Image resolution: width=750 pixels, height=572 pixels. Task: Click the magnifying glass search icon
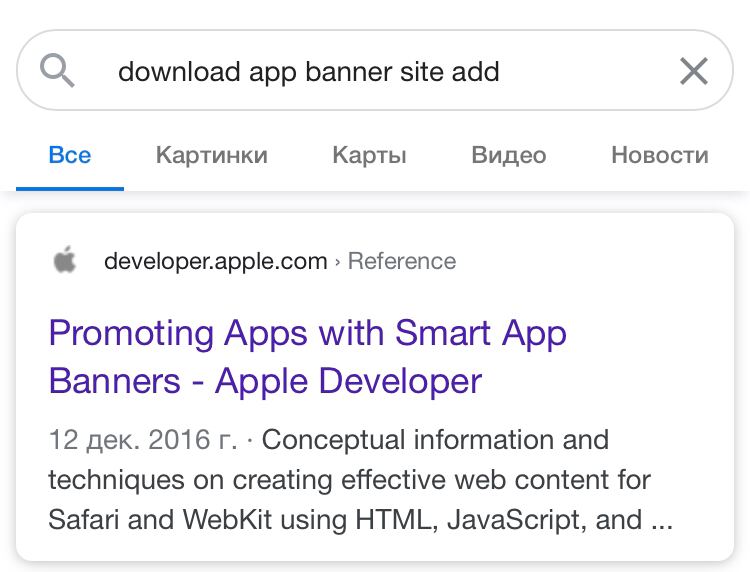click(57, 71)
